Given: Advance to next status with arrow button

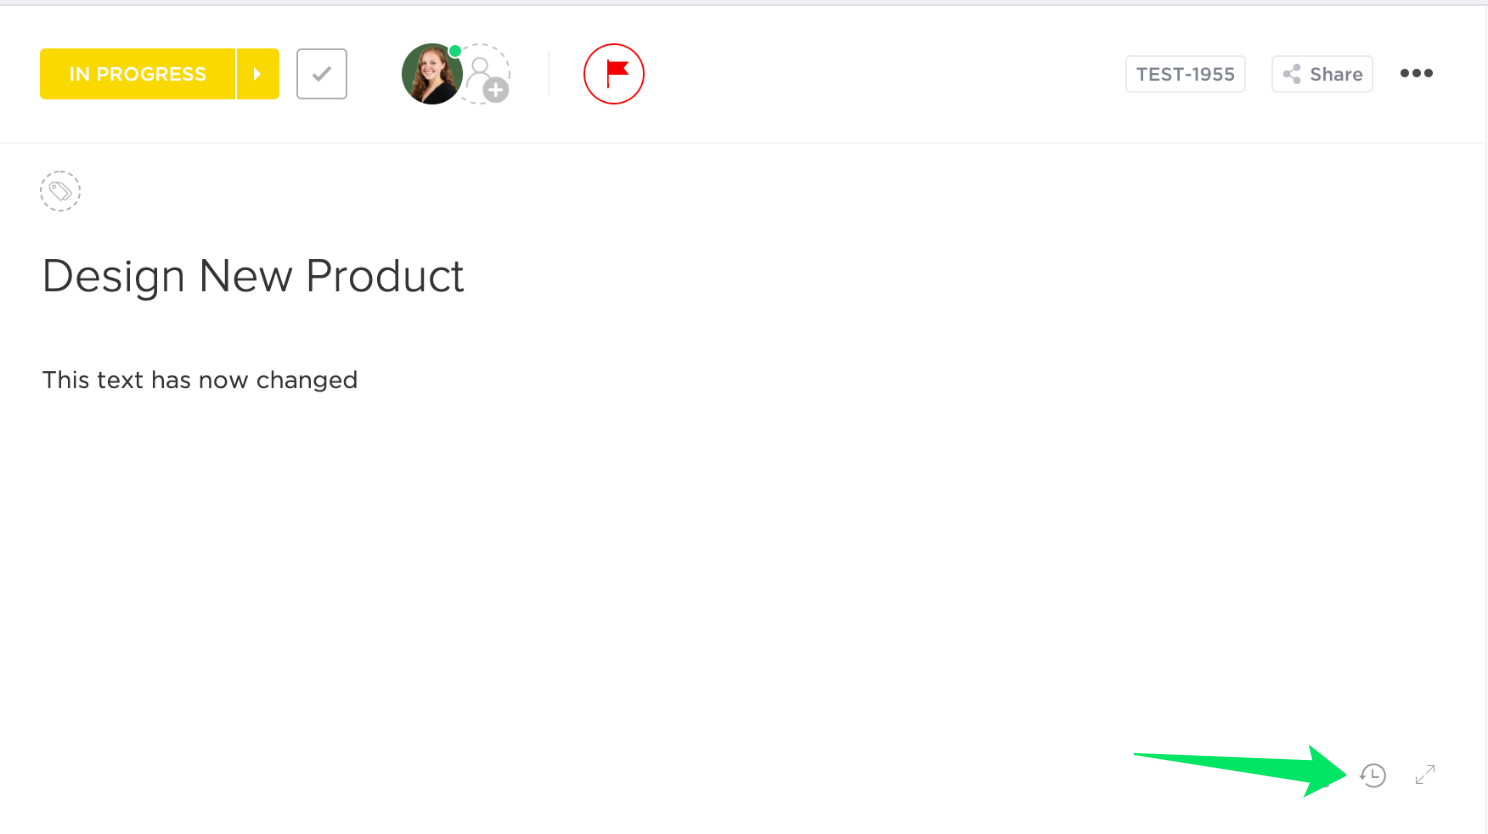Looking at the screenshot, I should (x=258, y=74).
